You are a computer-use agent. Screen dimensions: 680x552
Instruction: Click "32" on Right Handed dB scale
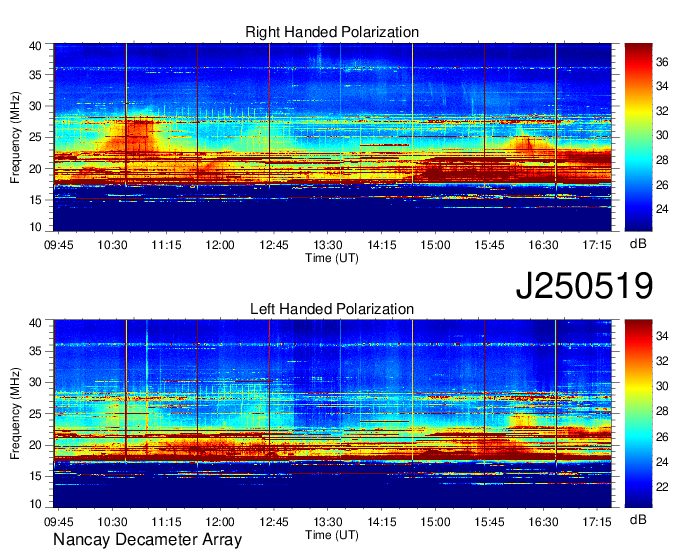662,111
